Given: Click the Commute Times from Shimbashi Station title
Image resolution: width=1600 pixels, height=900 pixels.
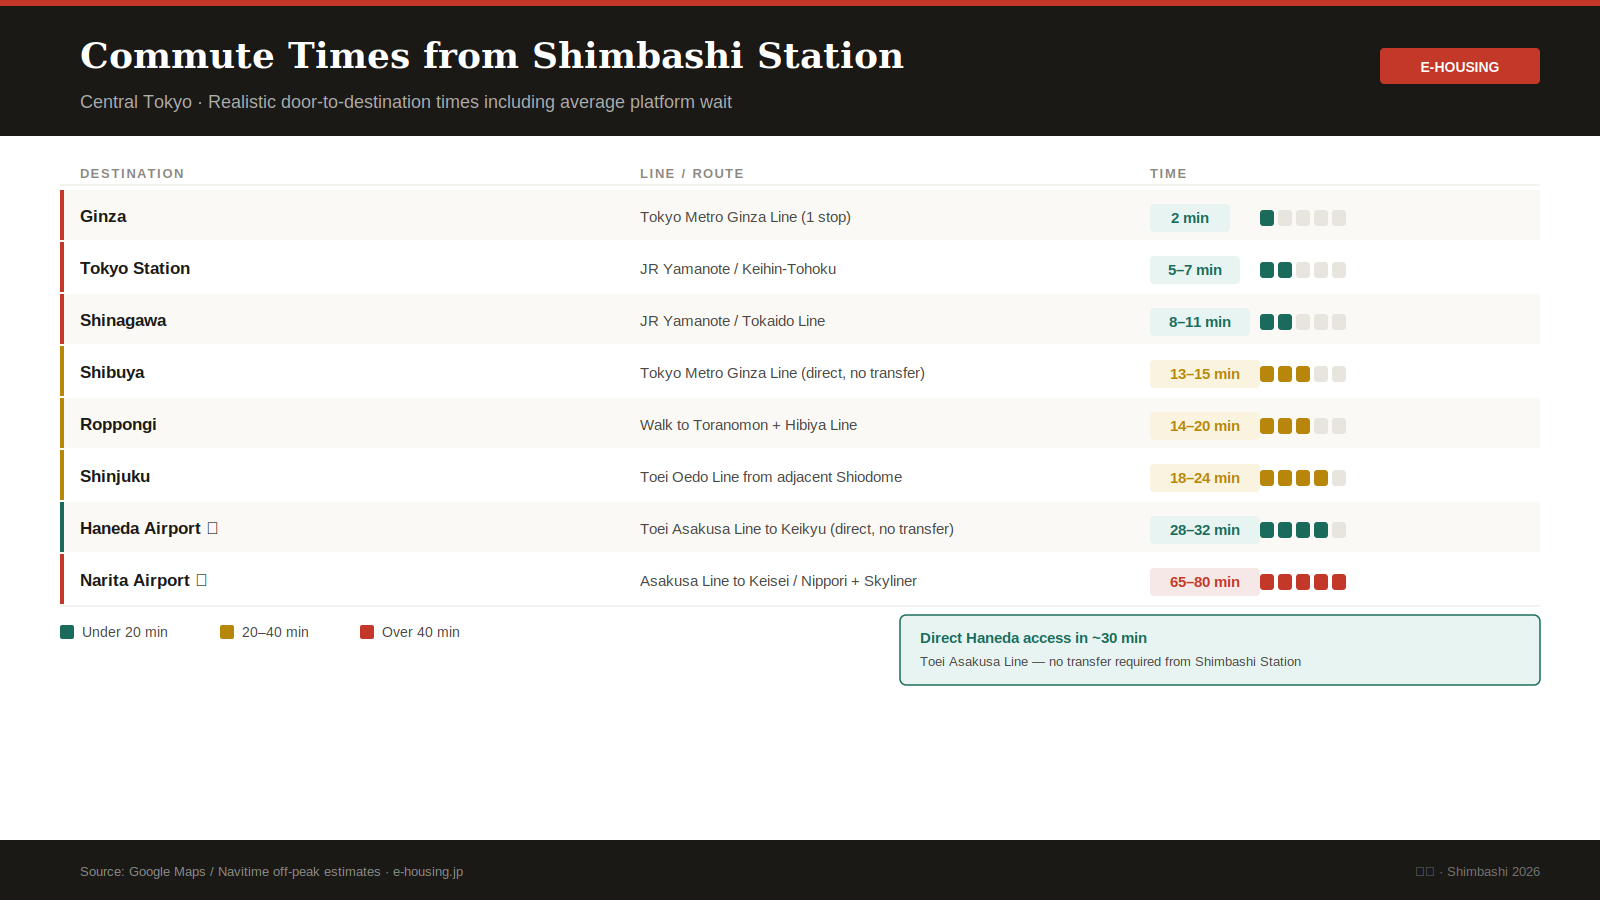Looking at the screenshot, I should (x=492, y=55).
